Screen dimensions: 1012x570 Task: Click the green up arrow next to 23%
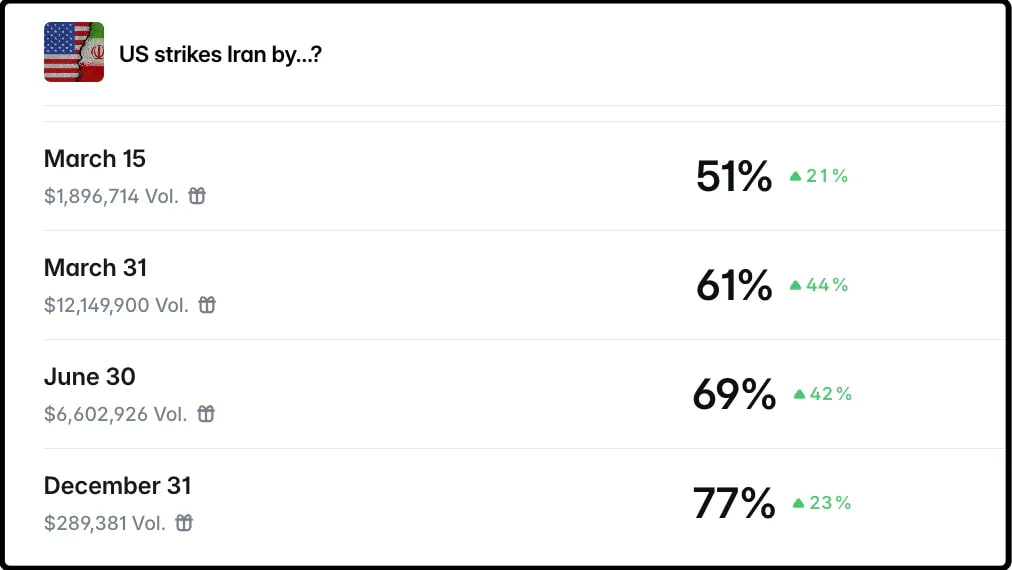tap(799, 504)
